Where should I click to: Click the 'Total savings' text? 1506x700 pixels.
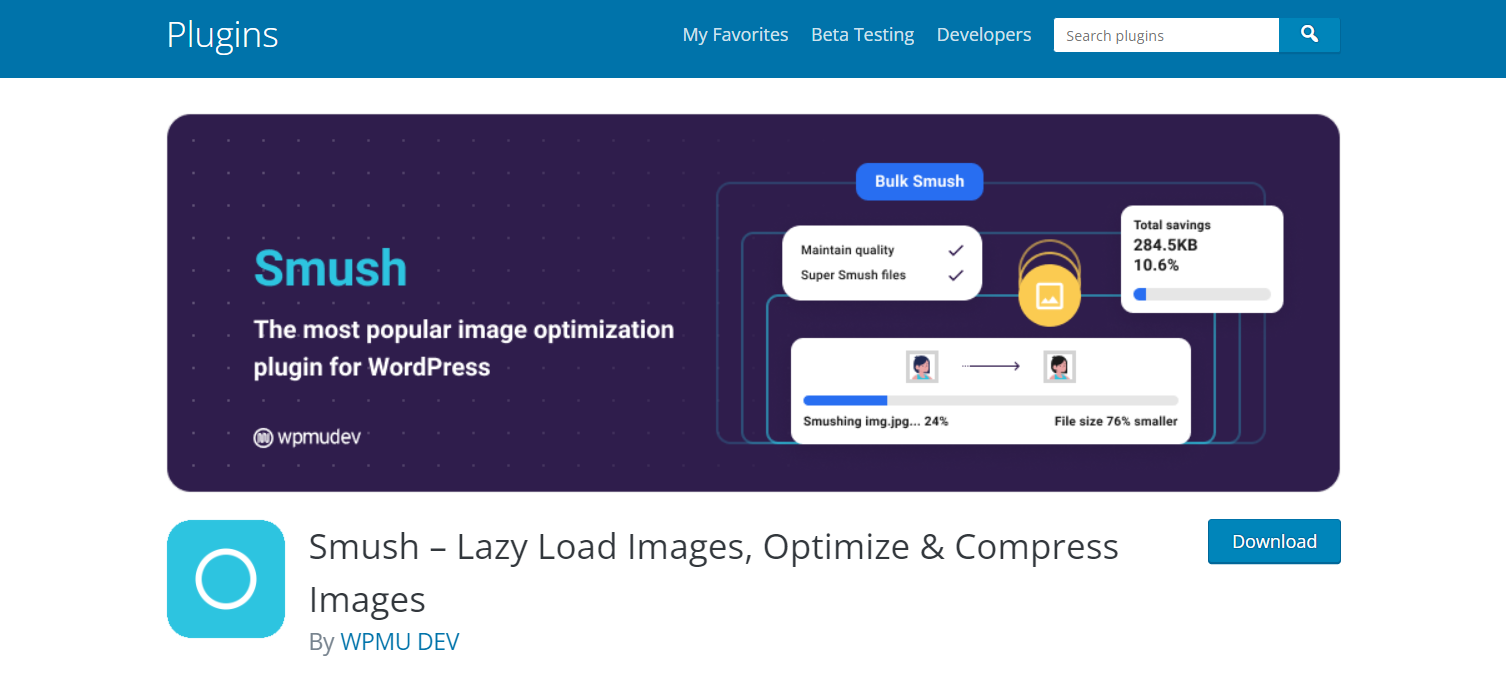pyautogui.click(x=1172, y=225)
